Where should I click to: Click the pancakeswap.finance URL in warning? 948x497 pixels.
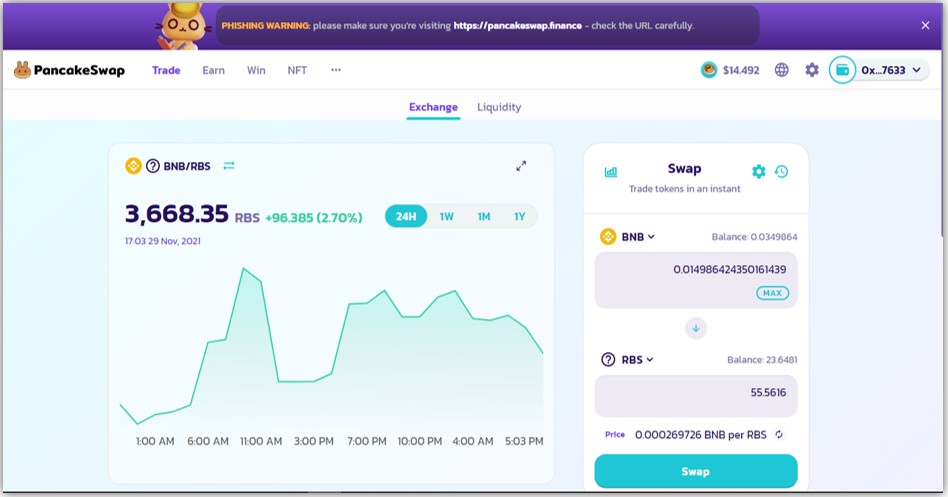(518, 25)
